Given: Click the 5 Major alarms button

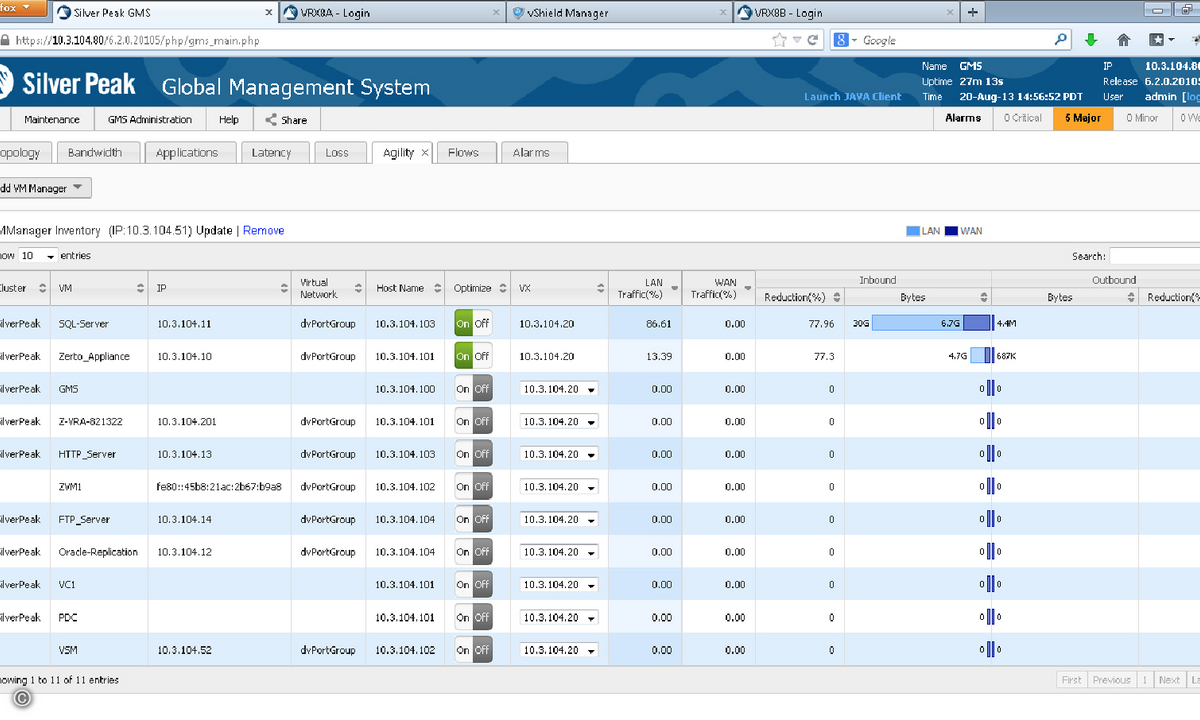Looking at the screenshot, I should [x=1083, y=118].
